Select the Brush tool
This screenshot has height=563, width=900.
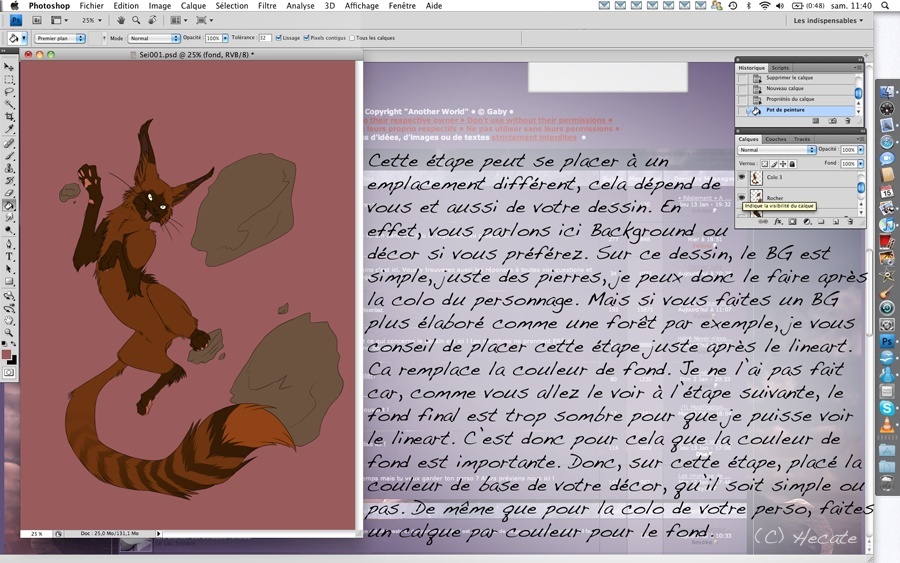point(9,156)
